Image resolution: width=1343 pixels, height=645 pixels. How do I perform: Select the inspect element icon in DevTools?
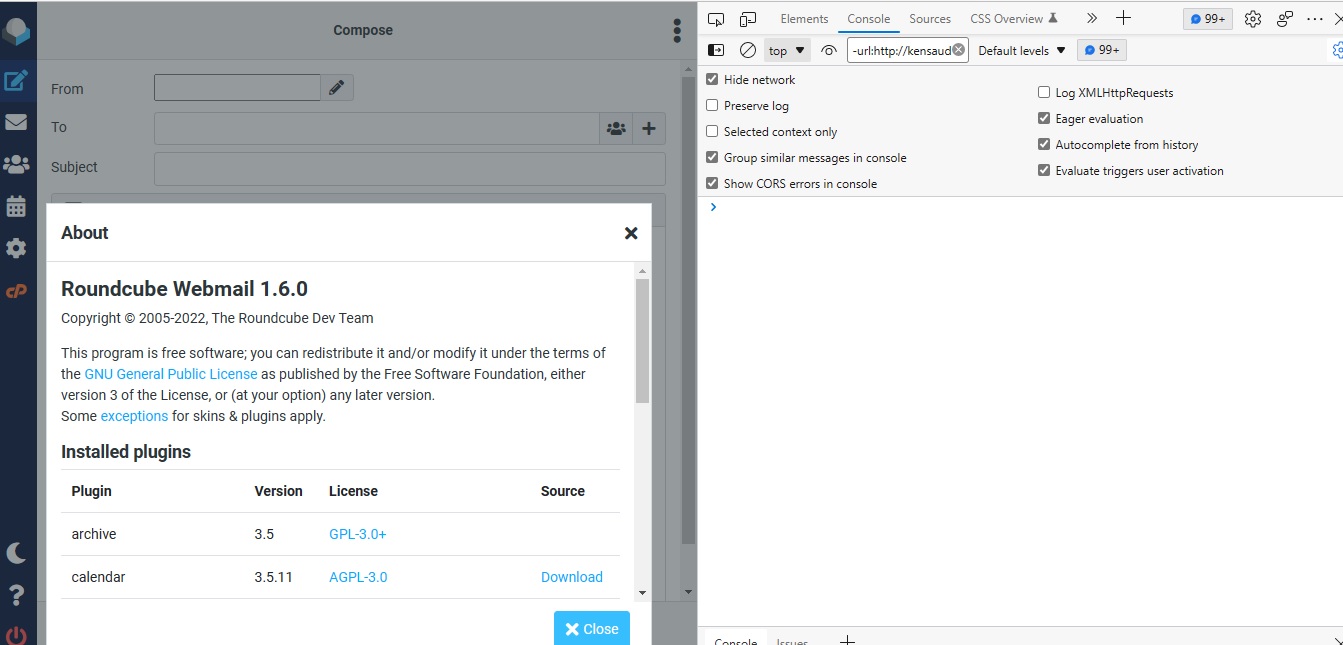click(714, 18)
